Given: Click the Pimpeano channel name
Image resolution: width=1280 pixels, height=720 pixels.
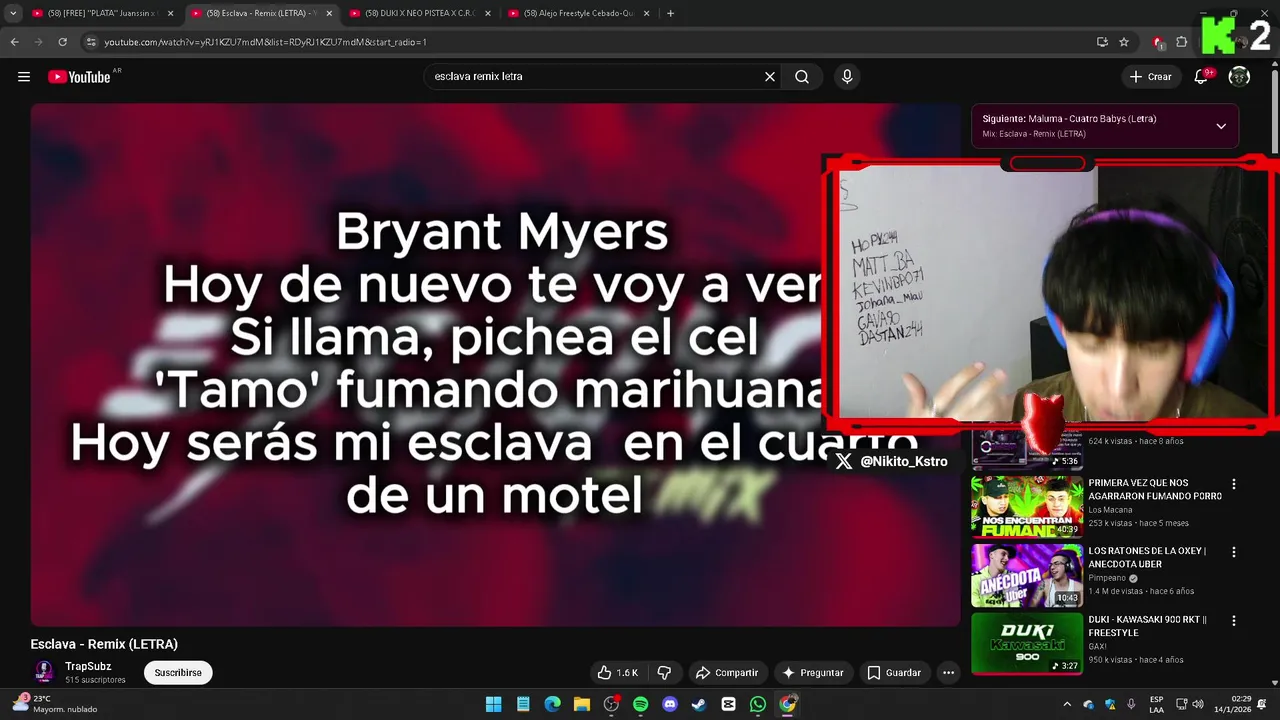Looking at the screenshot, I should click(1107, 578).
